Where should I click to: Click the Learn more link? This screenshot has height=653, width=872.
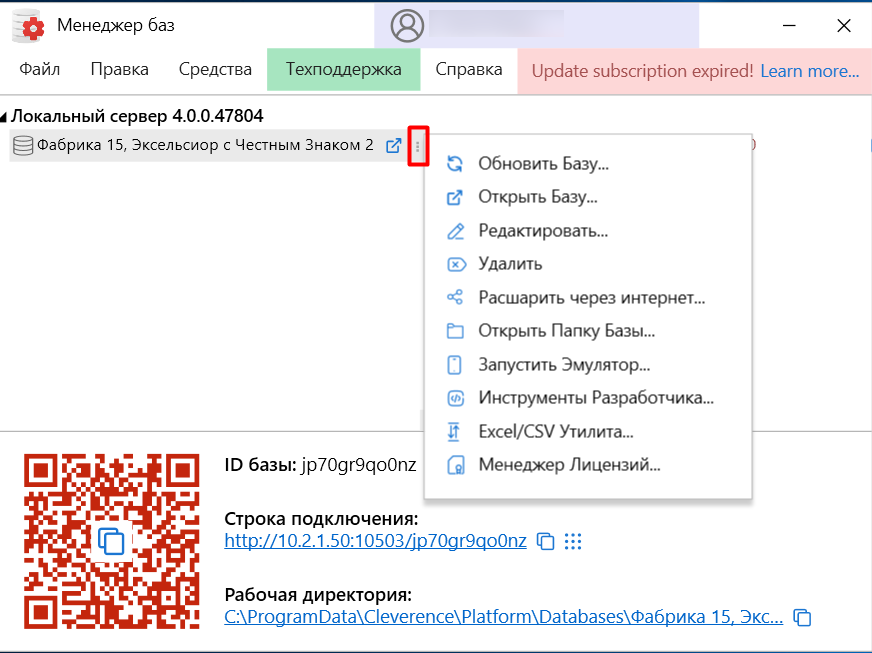point(809,71)
